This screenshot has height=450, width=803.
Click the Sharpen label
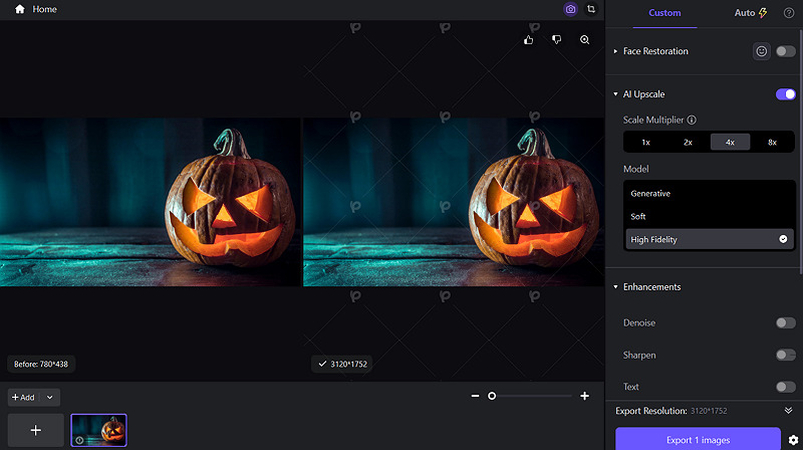coord(639,355)
